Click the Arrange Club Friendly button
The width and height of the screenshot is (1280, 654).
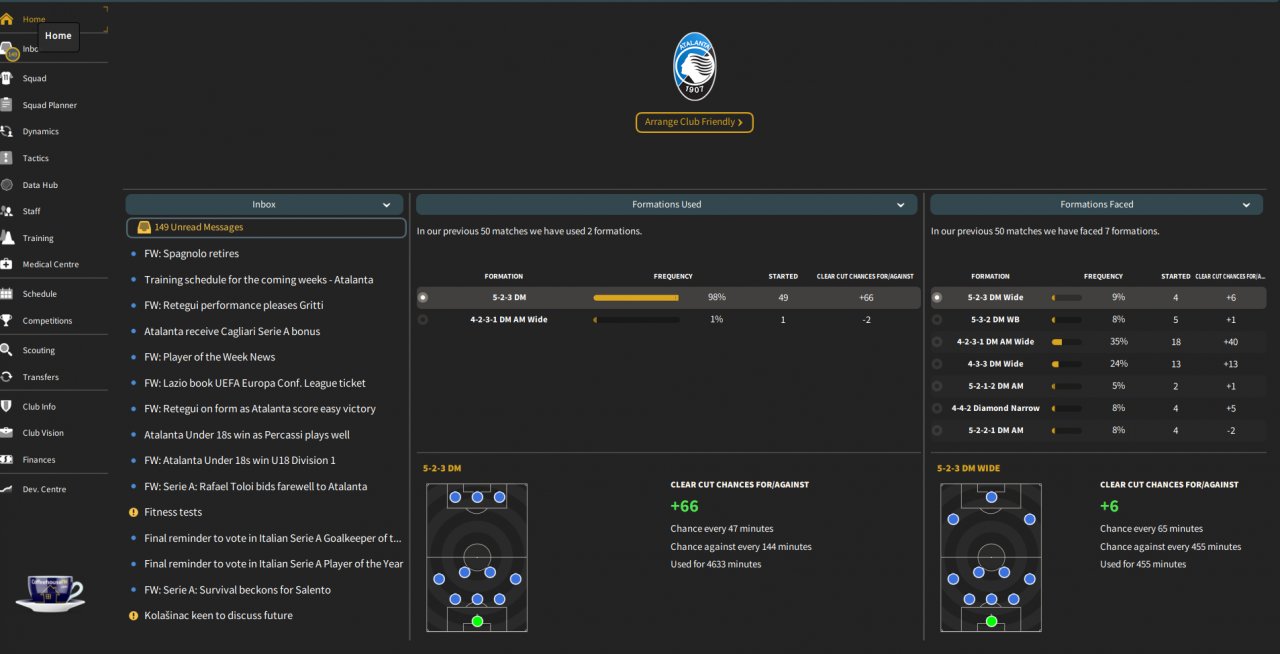pyautogui.click(x=694, y=122)
